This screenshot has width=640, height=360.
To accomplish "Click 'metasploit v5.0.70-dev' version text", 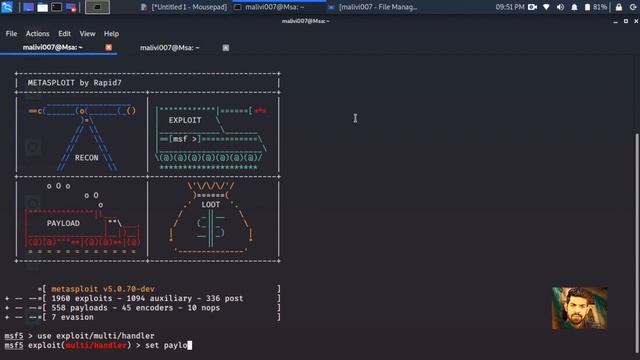I will (x=103, y=289).
